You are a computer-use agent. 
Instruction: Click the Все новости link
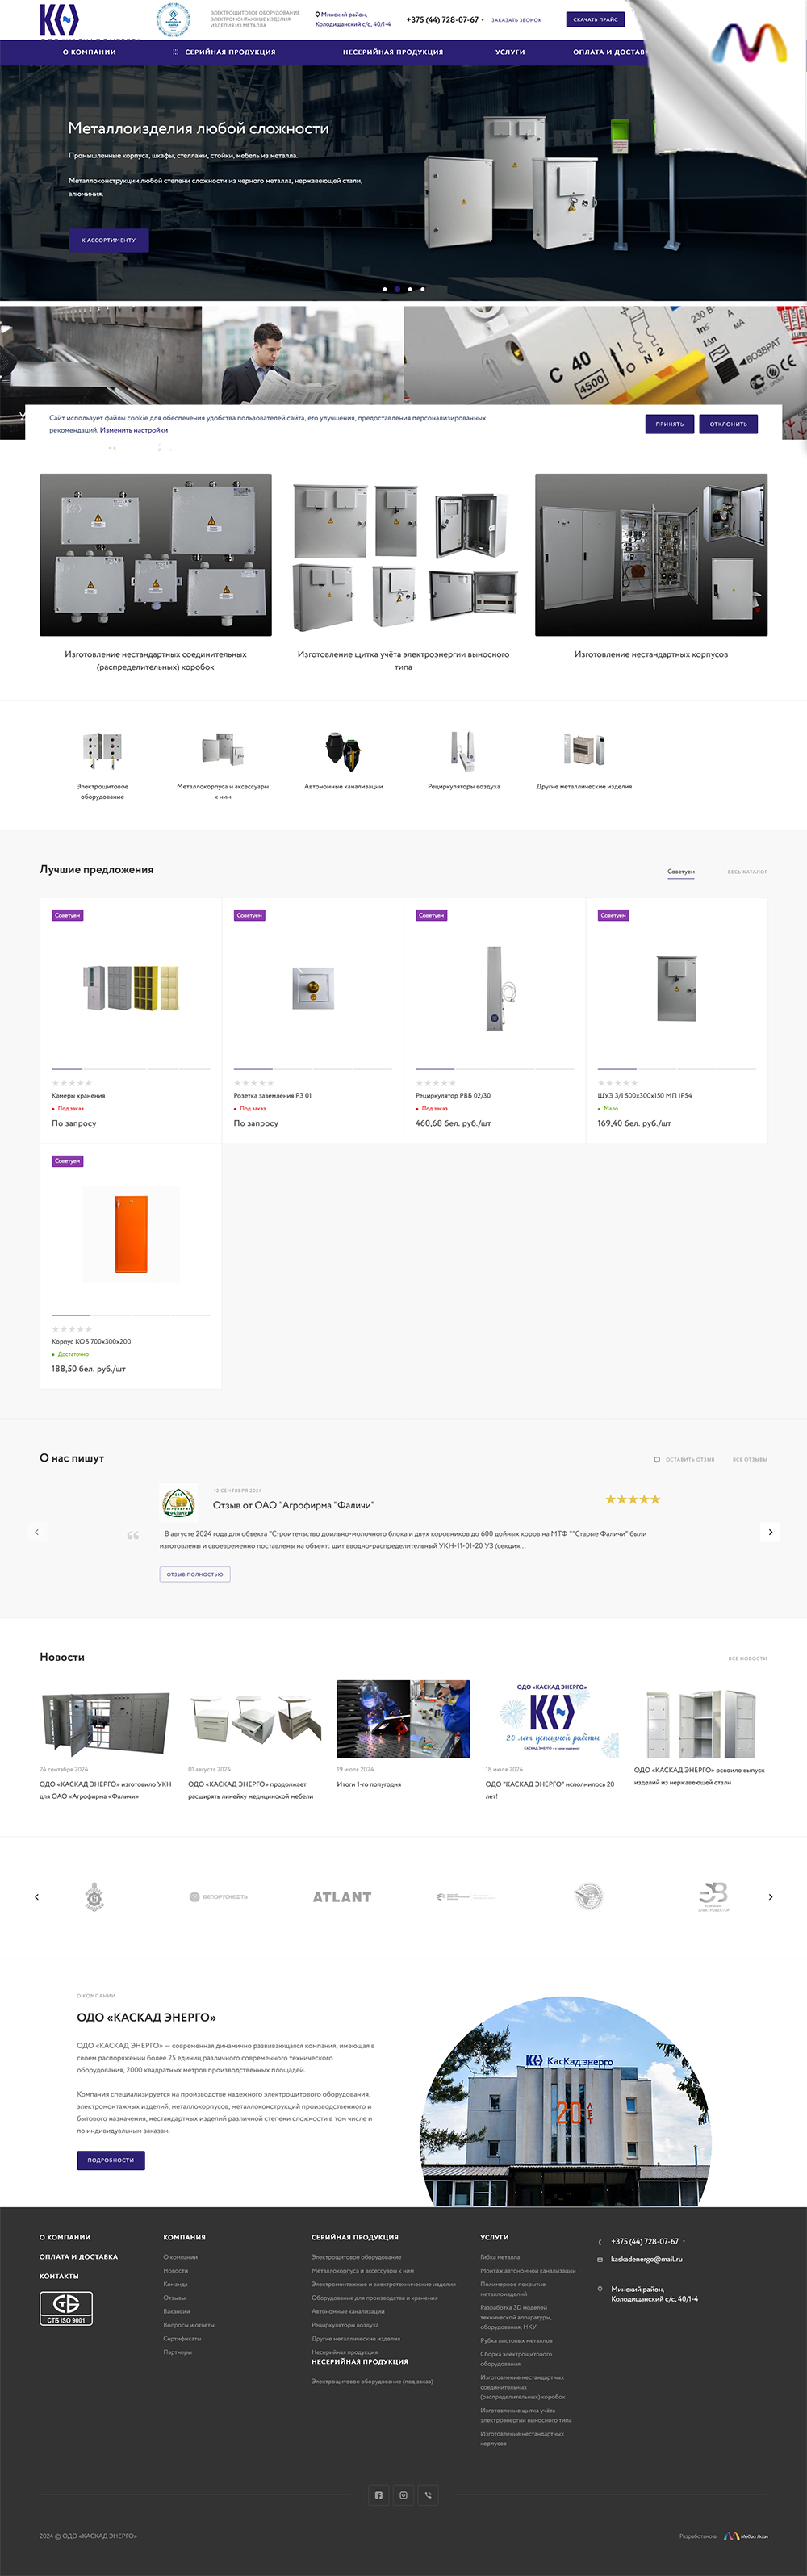tap(748, 1659)
